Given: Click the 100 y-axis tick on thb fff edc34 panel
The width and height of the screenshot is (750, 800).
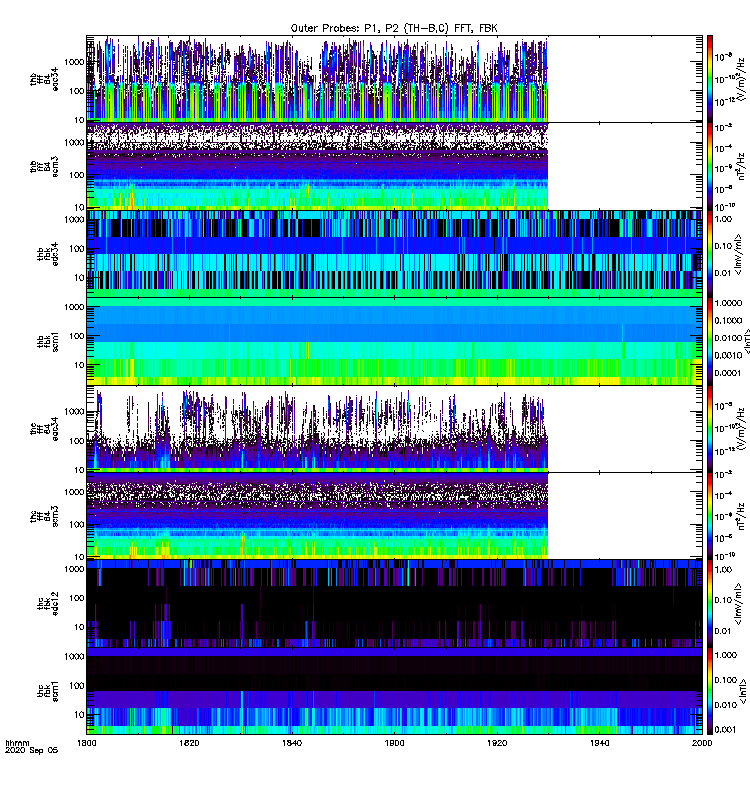Looking at the screenshot, I should [77, 91].
